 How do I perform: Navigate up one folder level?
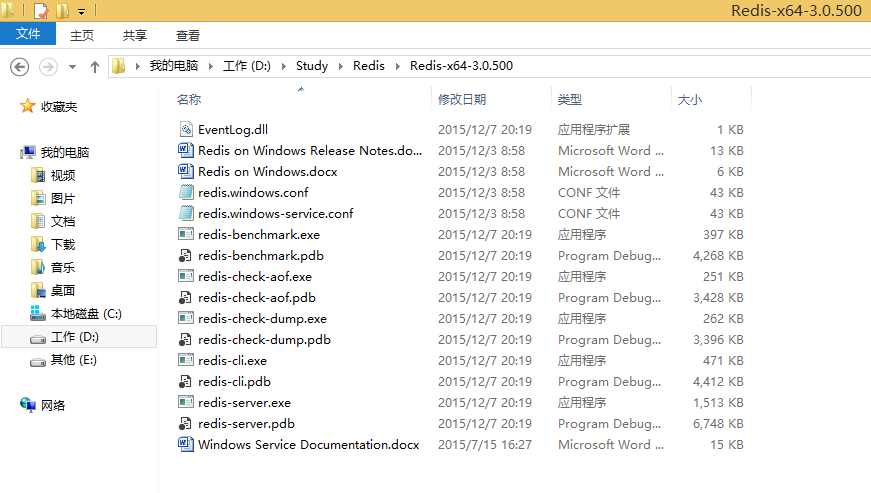(94, 67)
